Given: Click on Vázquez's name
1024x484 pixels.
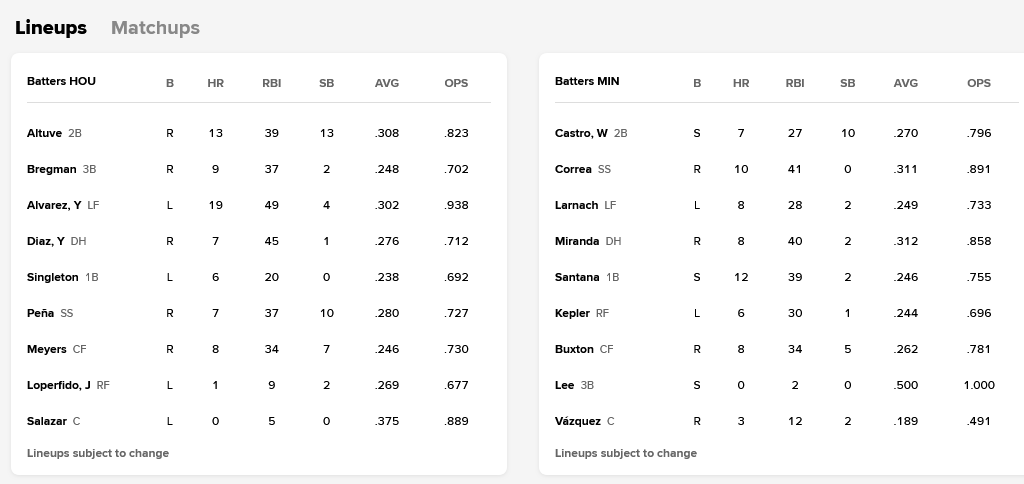Looking at the screenshot, I should [578, 421].
